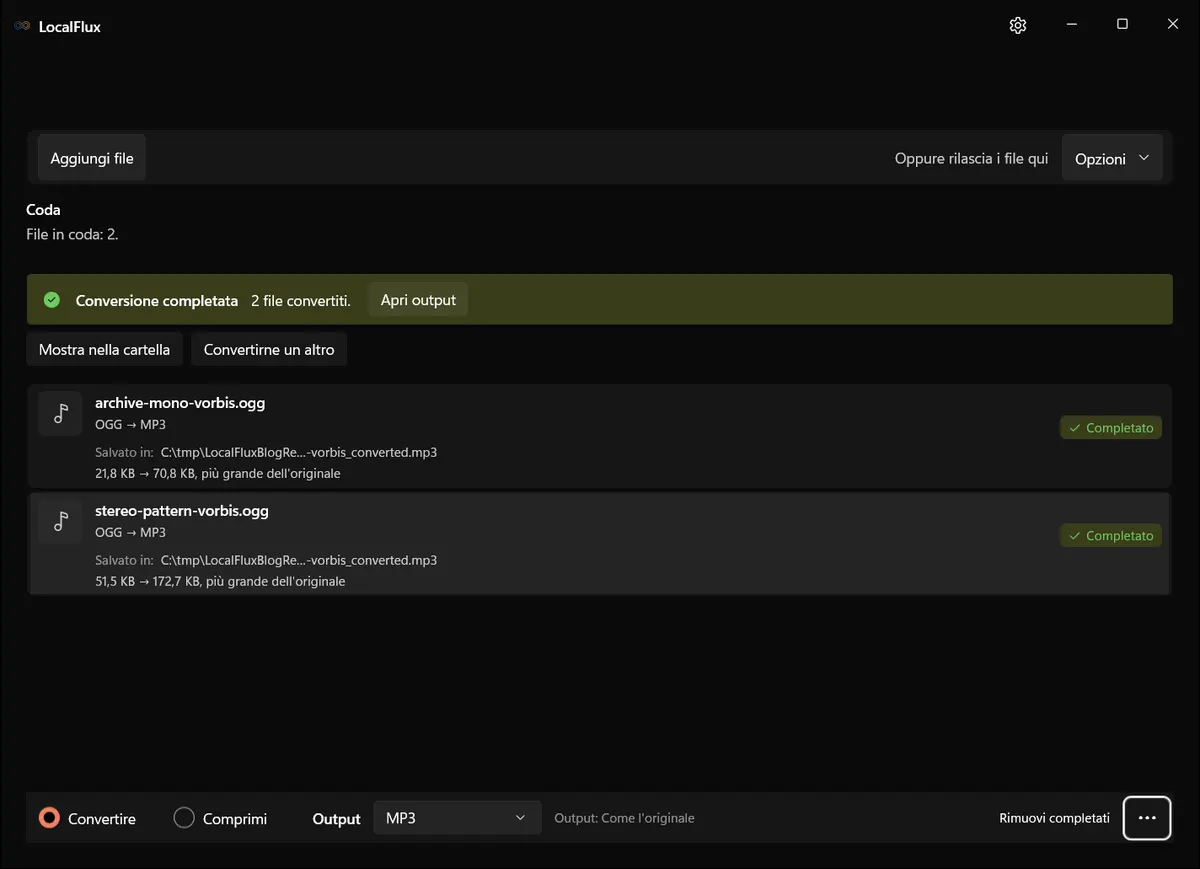
Task: Click the size text 51,5 KB → 172,7 KB
Action: coord(148,581)
